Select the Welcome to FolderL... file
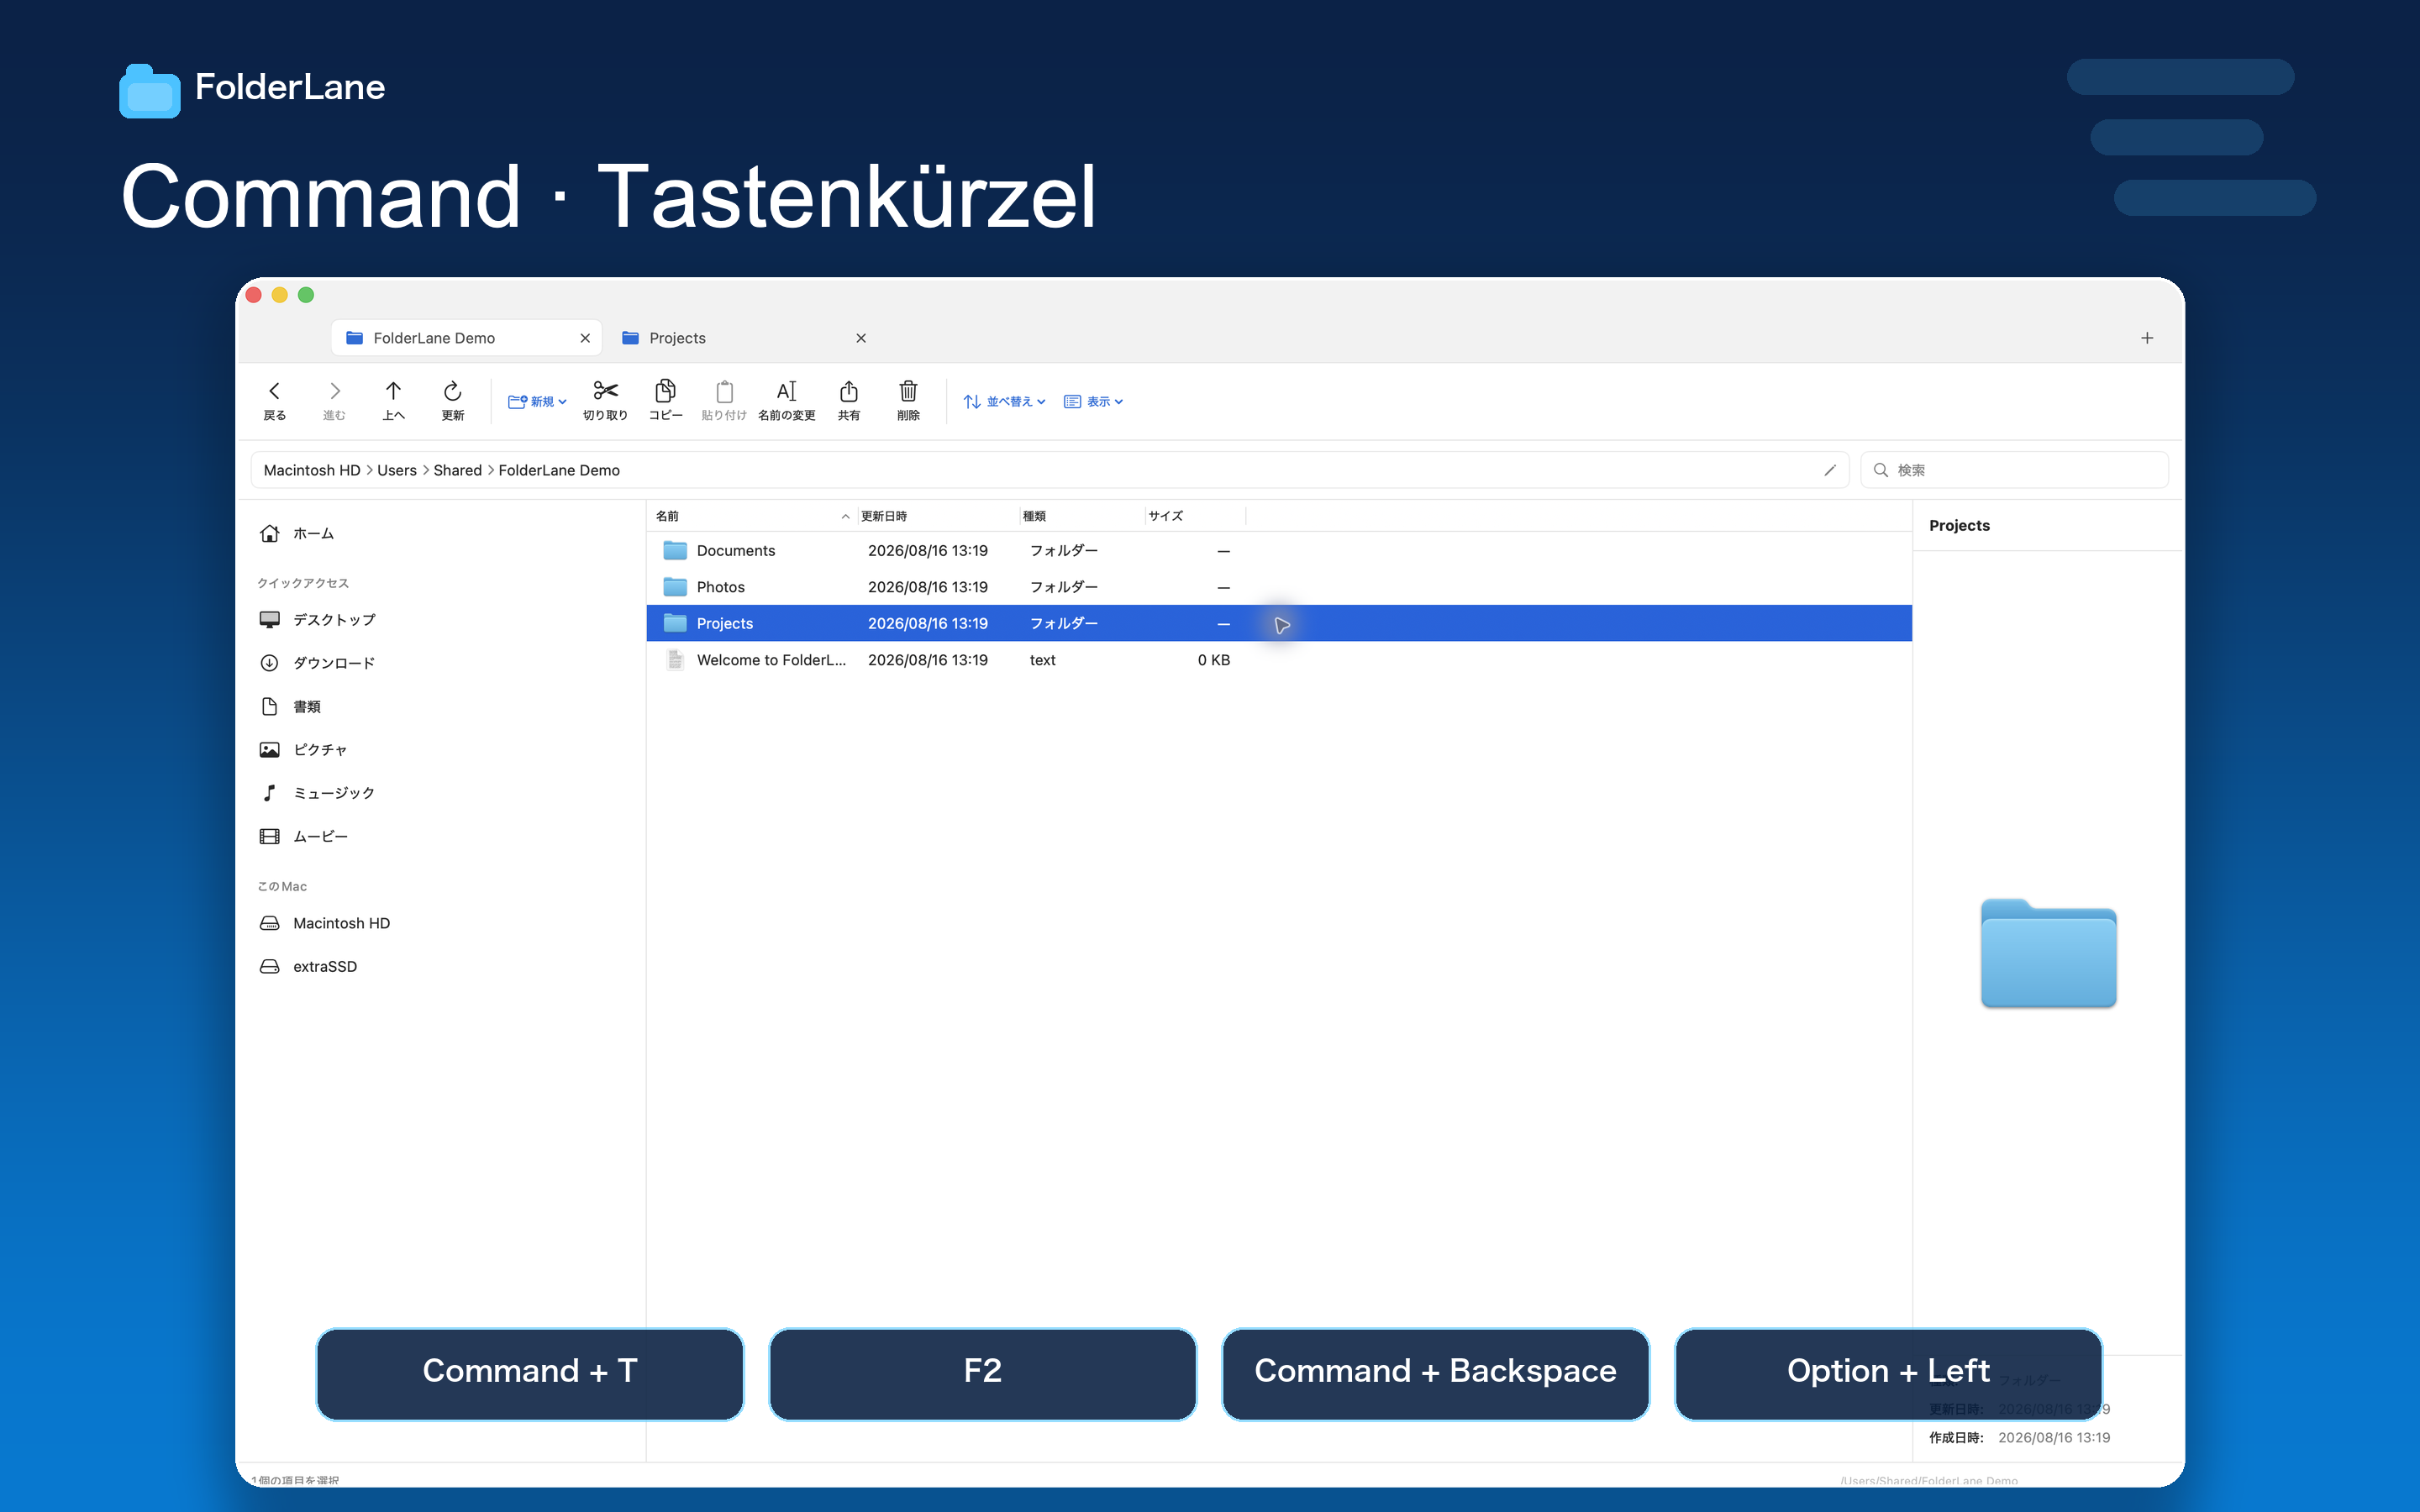 1279,660
